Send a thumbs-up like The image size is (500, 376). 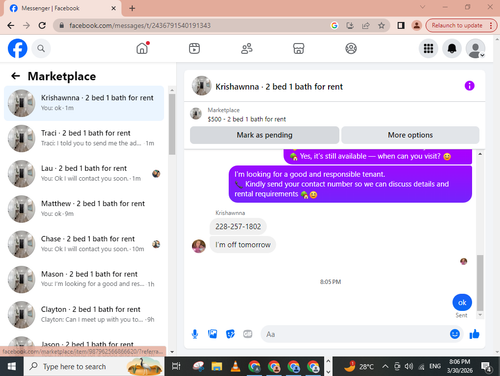[x=474, y=334]
